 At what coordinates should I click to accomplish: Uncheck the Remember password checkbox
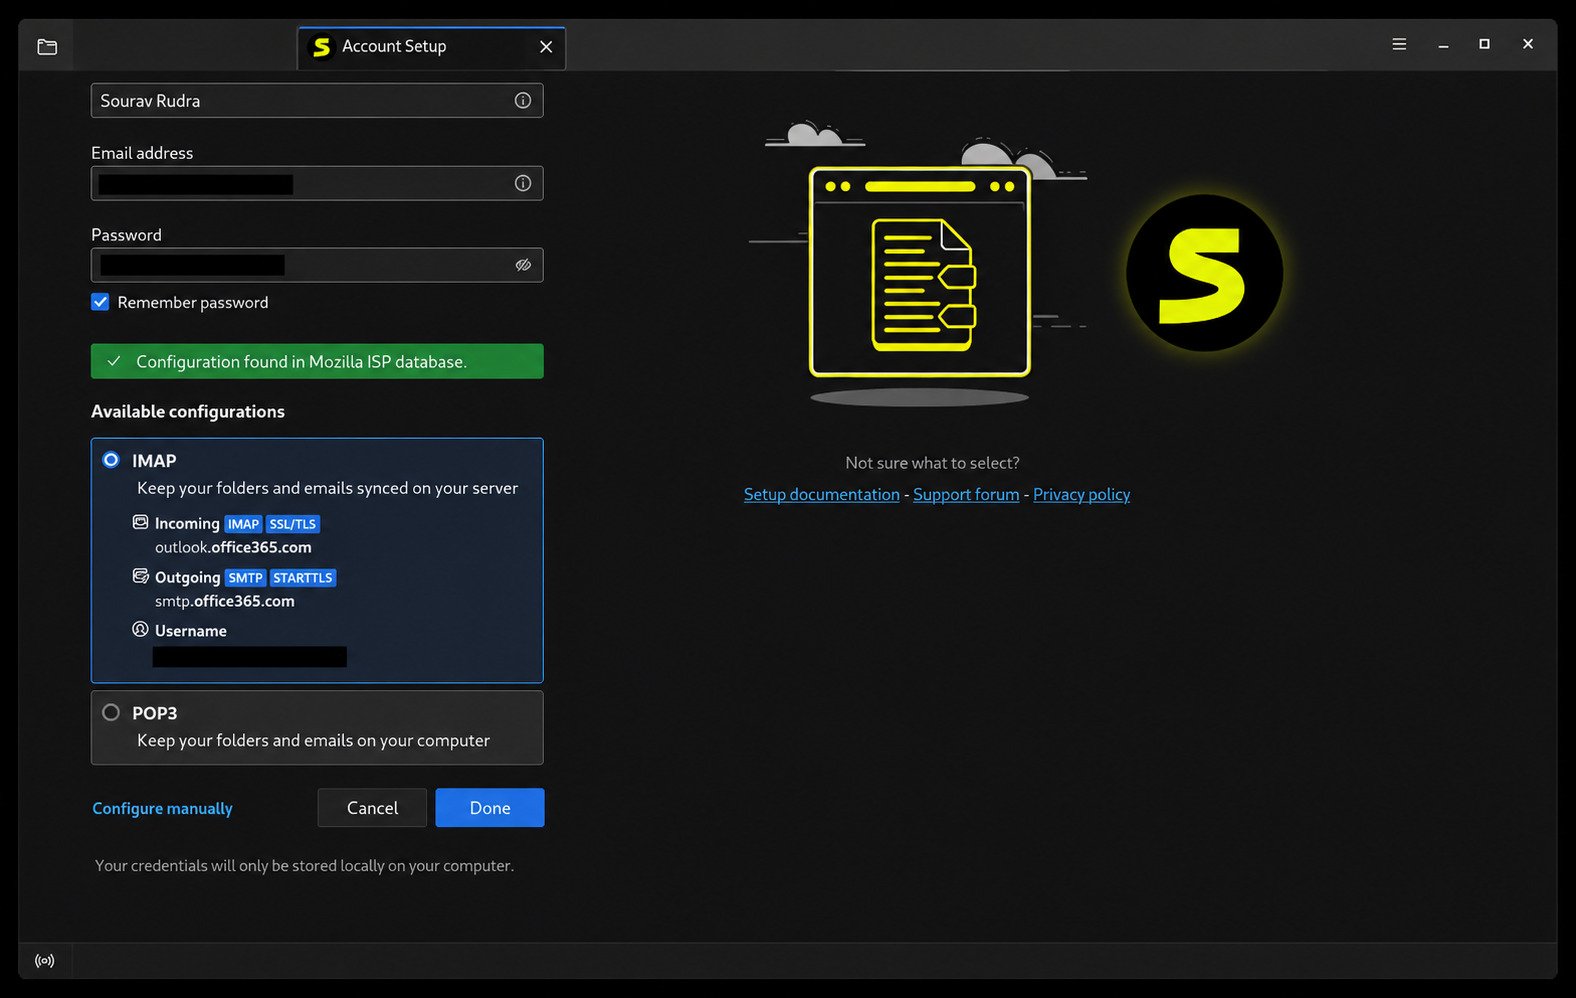point(100,302)
